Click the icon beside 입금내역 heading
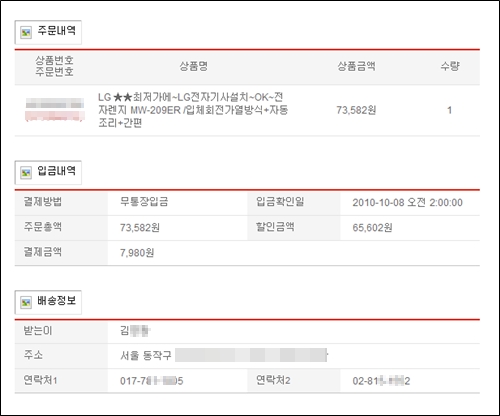 click(x=26, y=173)
